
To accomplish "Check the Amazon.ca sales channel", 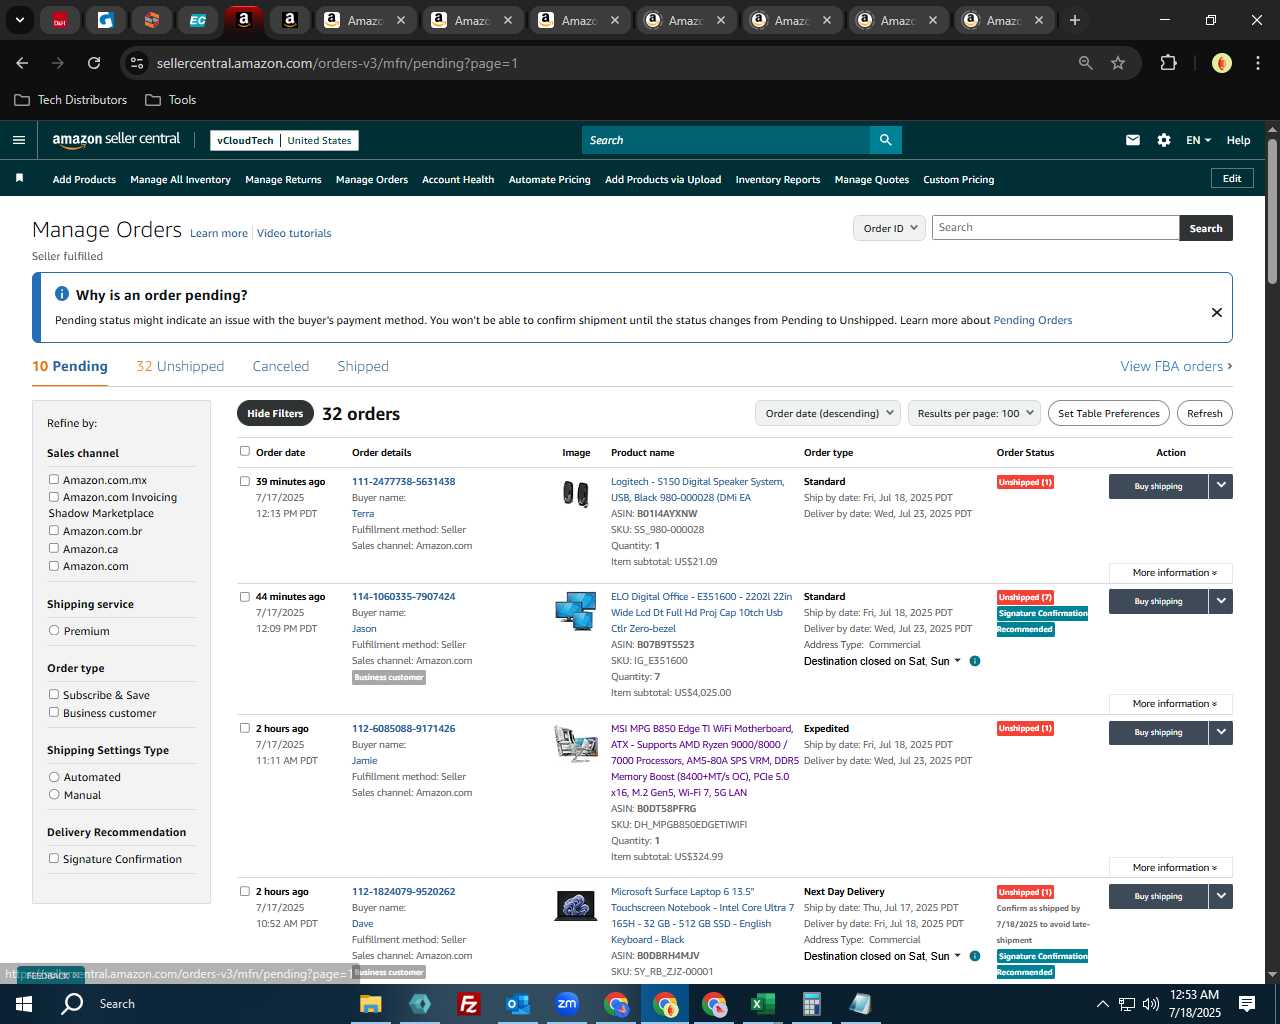I will pos(54,549).
